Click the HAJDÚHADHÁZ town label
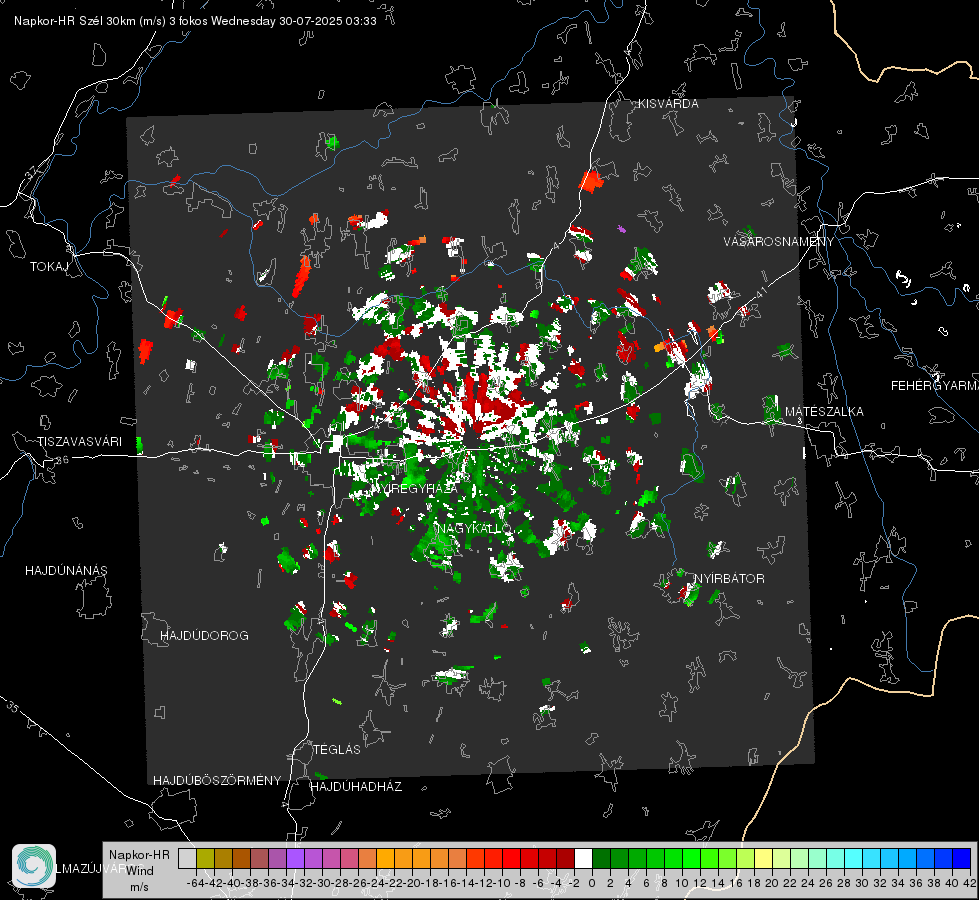The image size is (979, 900). pyautogui.click(x=356, y=787)
